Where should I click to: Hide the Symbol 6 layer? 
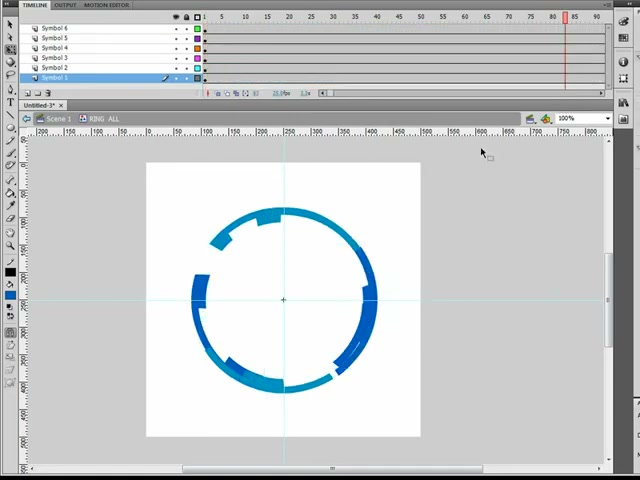tap(176, 29)
